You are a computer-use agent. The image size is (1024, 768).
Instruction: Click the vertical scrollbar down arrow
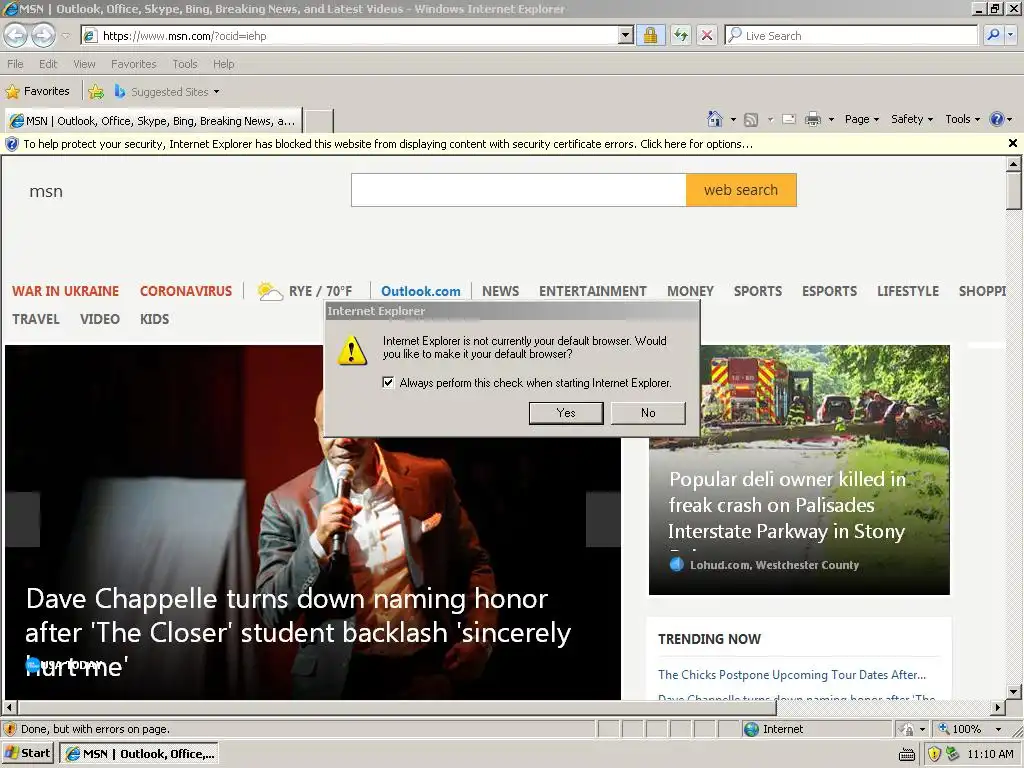click(x=1014, y=692)
